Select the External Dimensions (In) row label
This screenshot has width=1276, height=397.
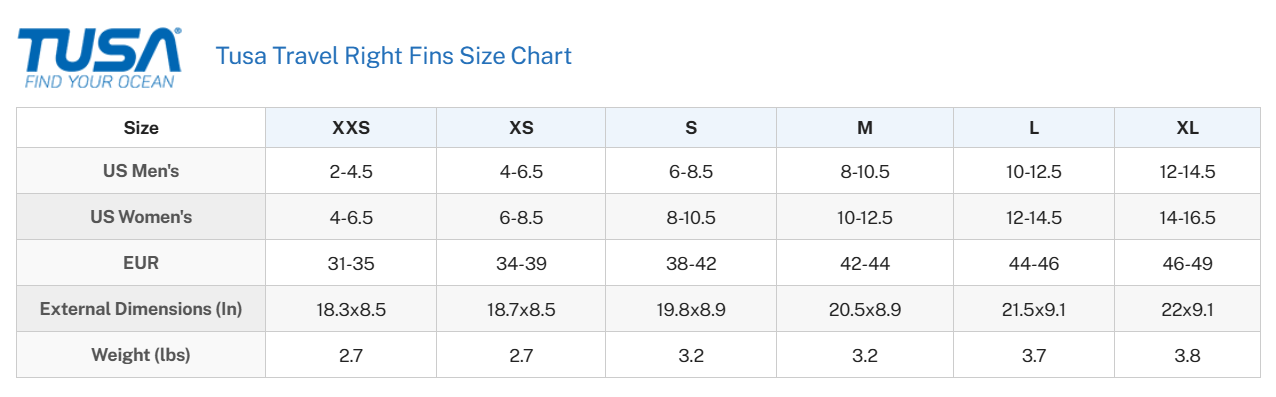coord(141,309)
